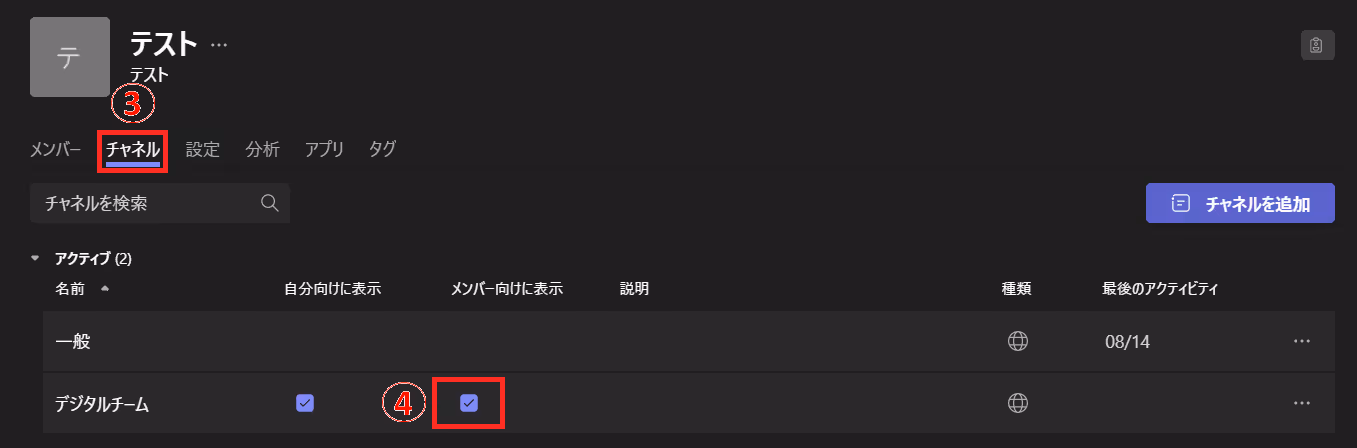
Task: Open the タグ tab
Action: [x=383, y=149]
